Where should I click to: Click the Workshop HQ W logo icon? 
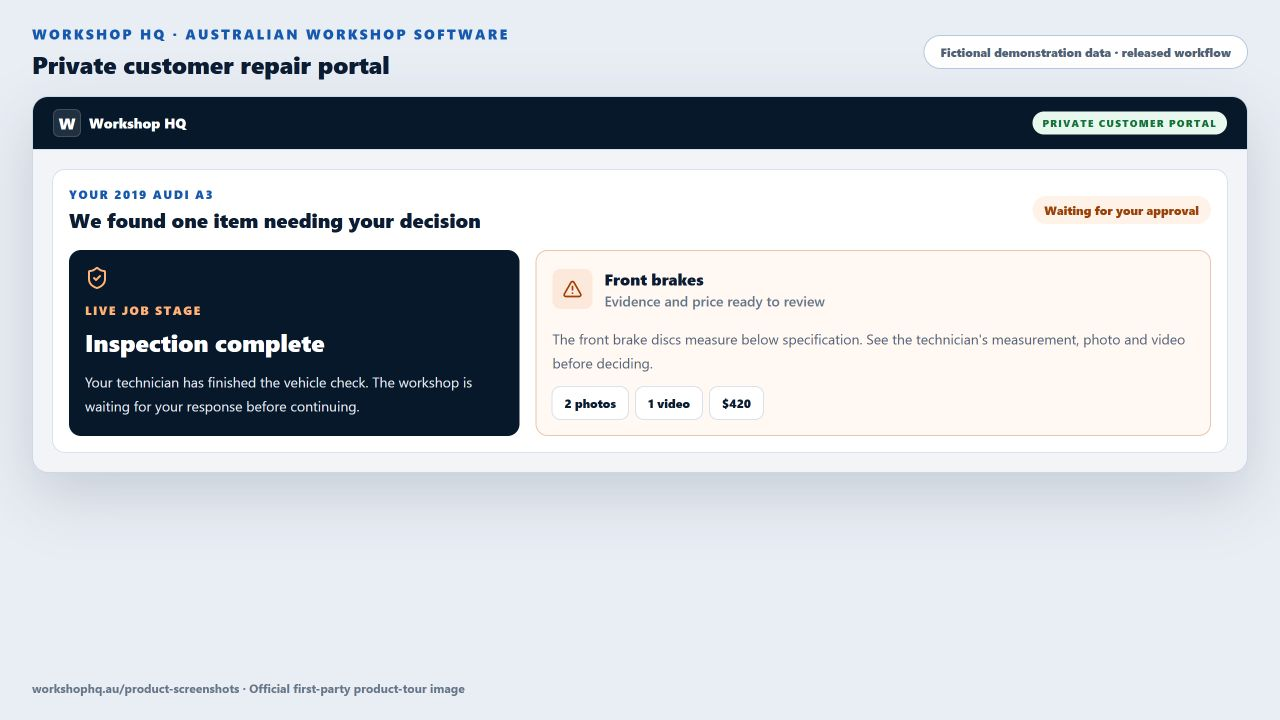(x=67, y=123)
